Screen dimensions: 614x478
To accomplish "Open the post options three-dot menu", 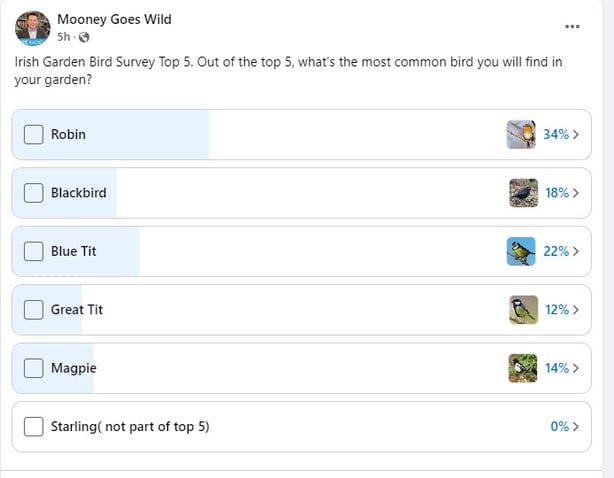I will tap(572, 27).
